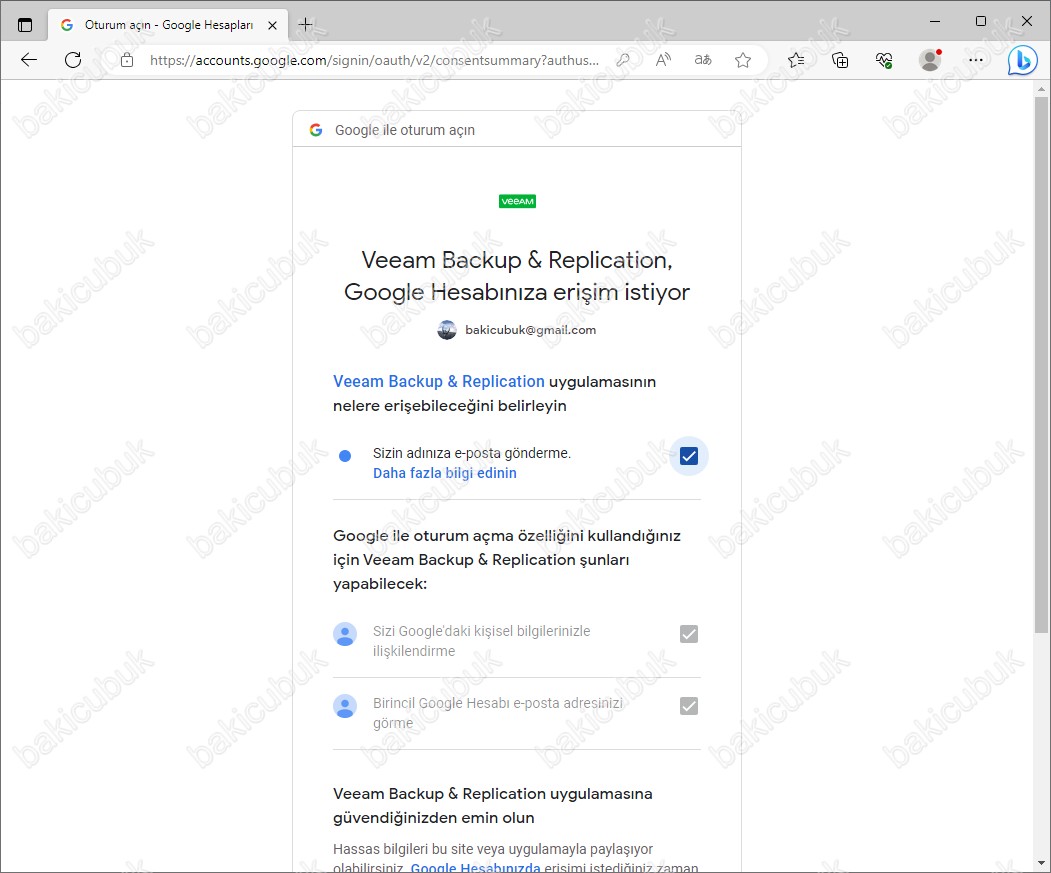Open the Google Hesabınızda link

pos(475,868)
